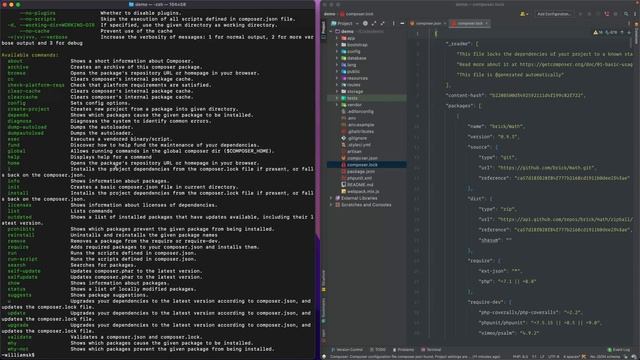The image size is (640, 360).
Task: Select the tests folder in project tree
Action: tap(367, 98)
